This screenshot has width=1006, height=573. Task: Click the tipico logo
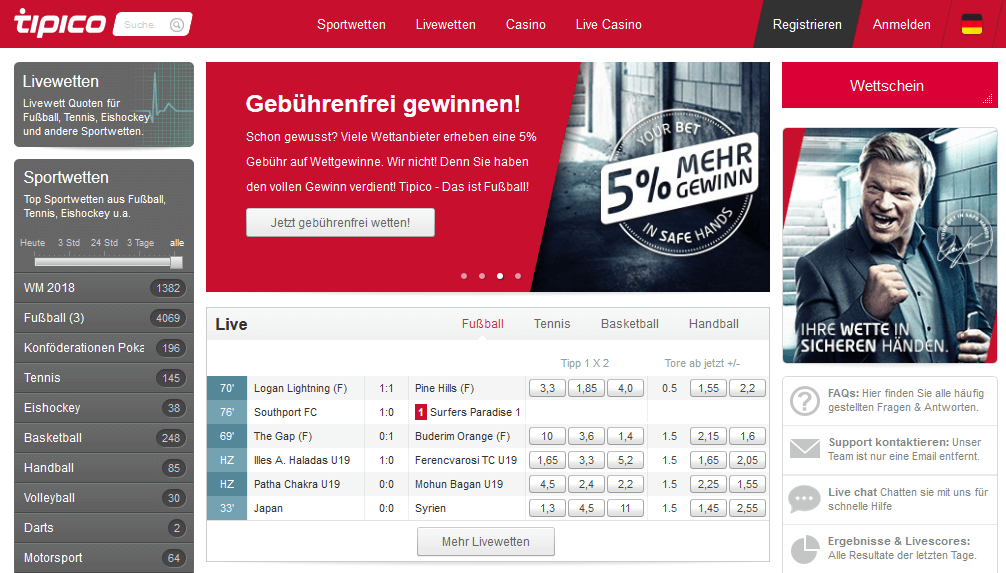[60, 23]
